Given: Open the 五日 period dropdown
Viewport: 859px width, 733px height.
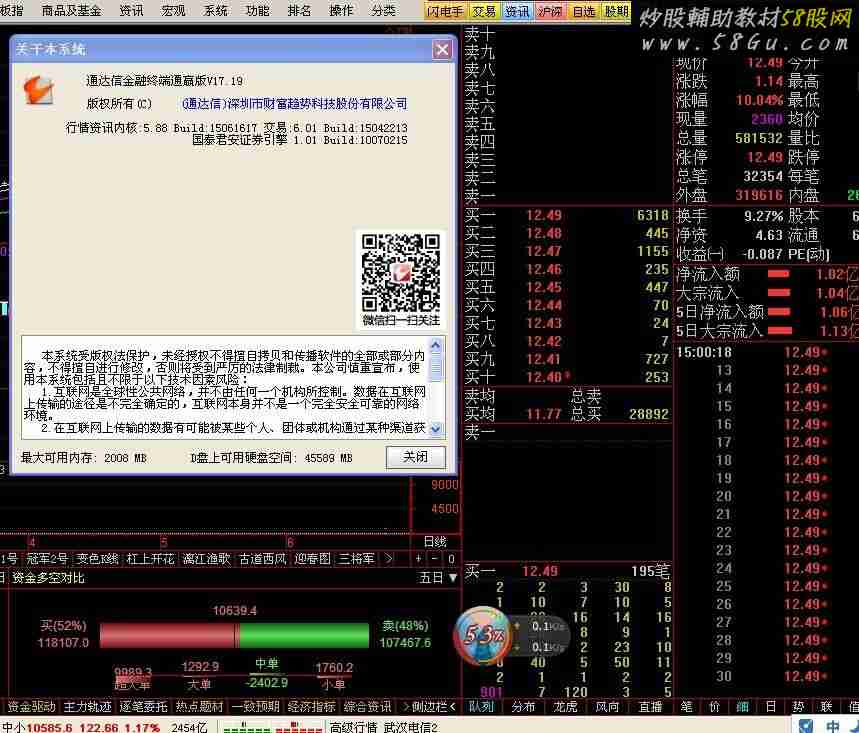Looking at the screenshot, I should [438, 578].
